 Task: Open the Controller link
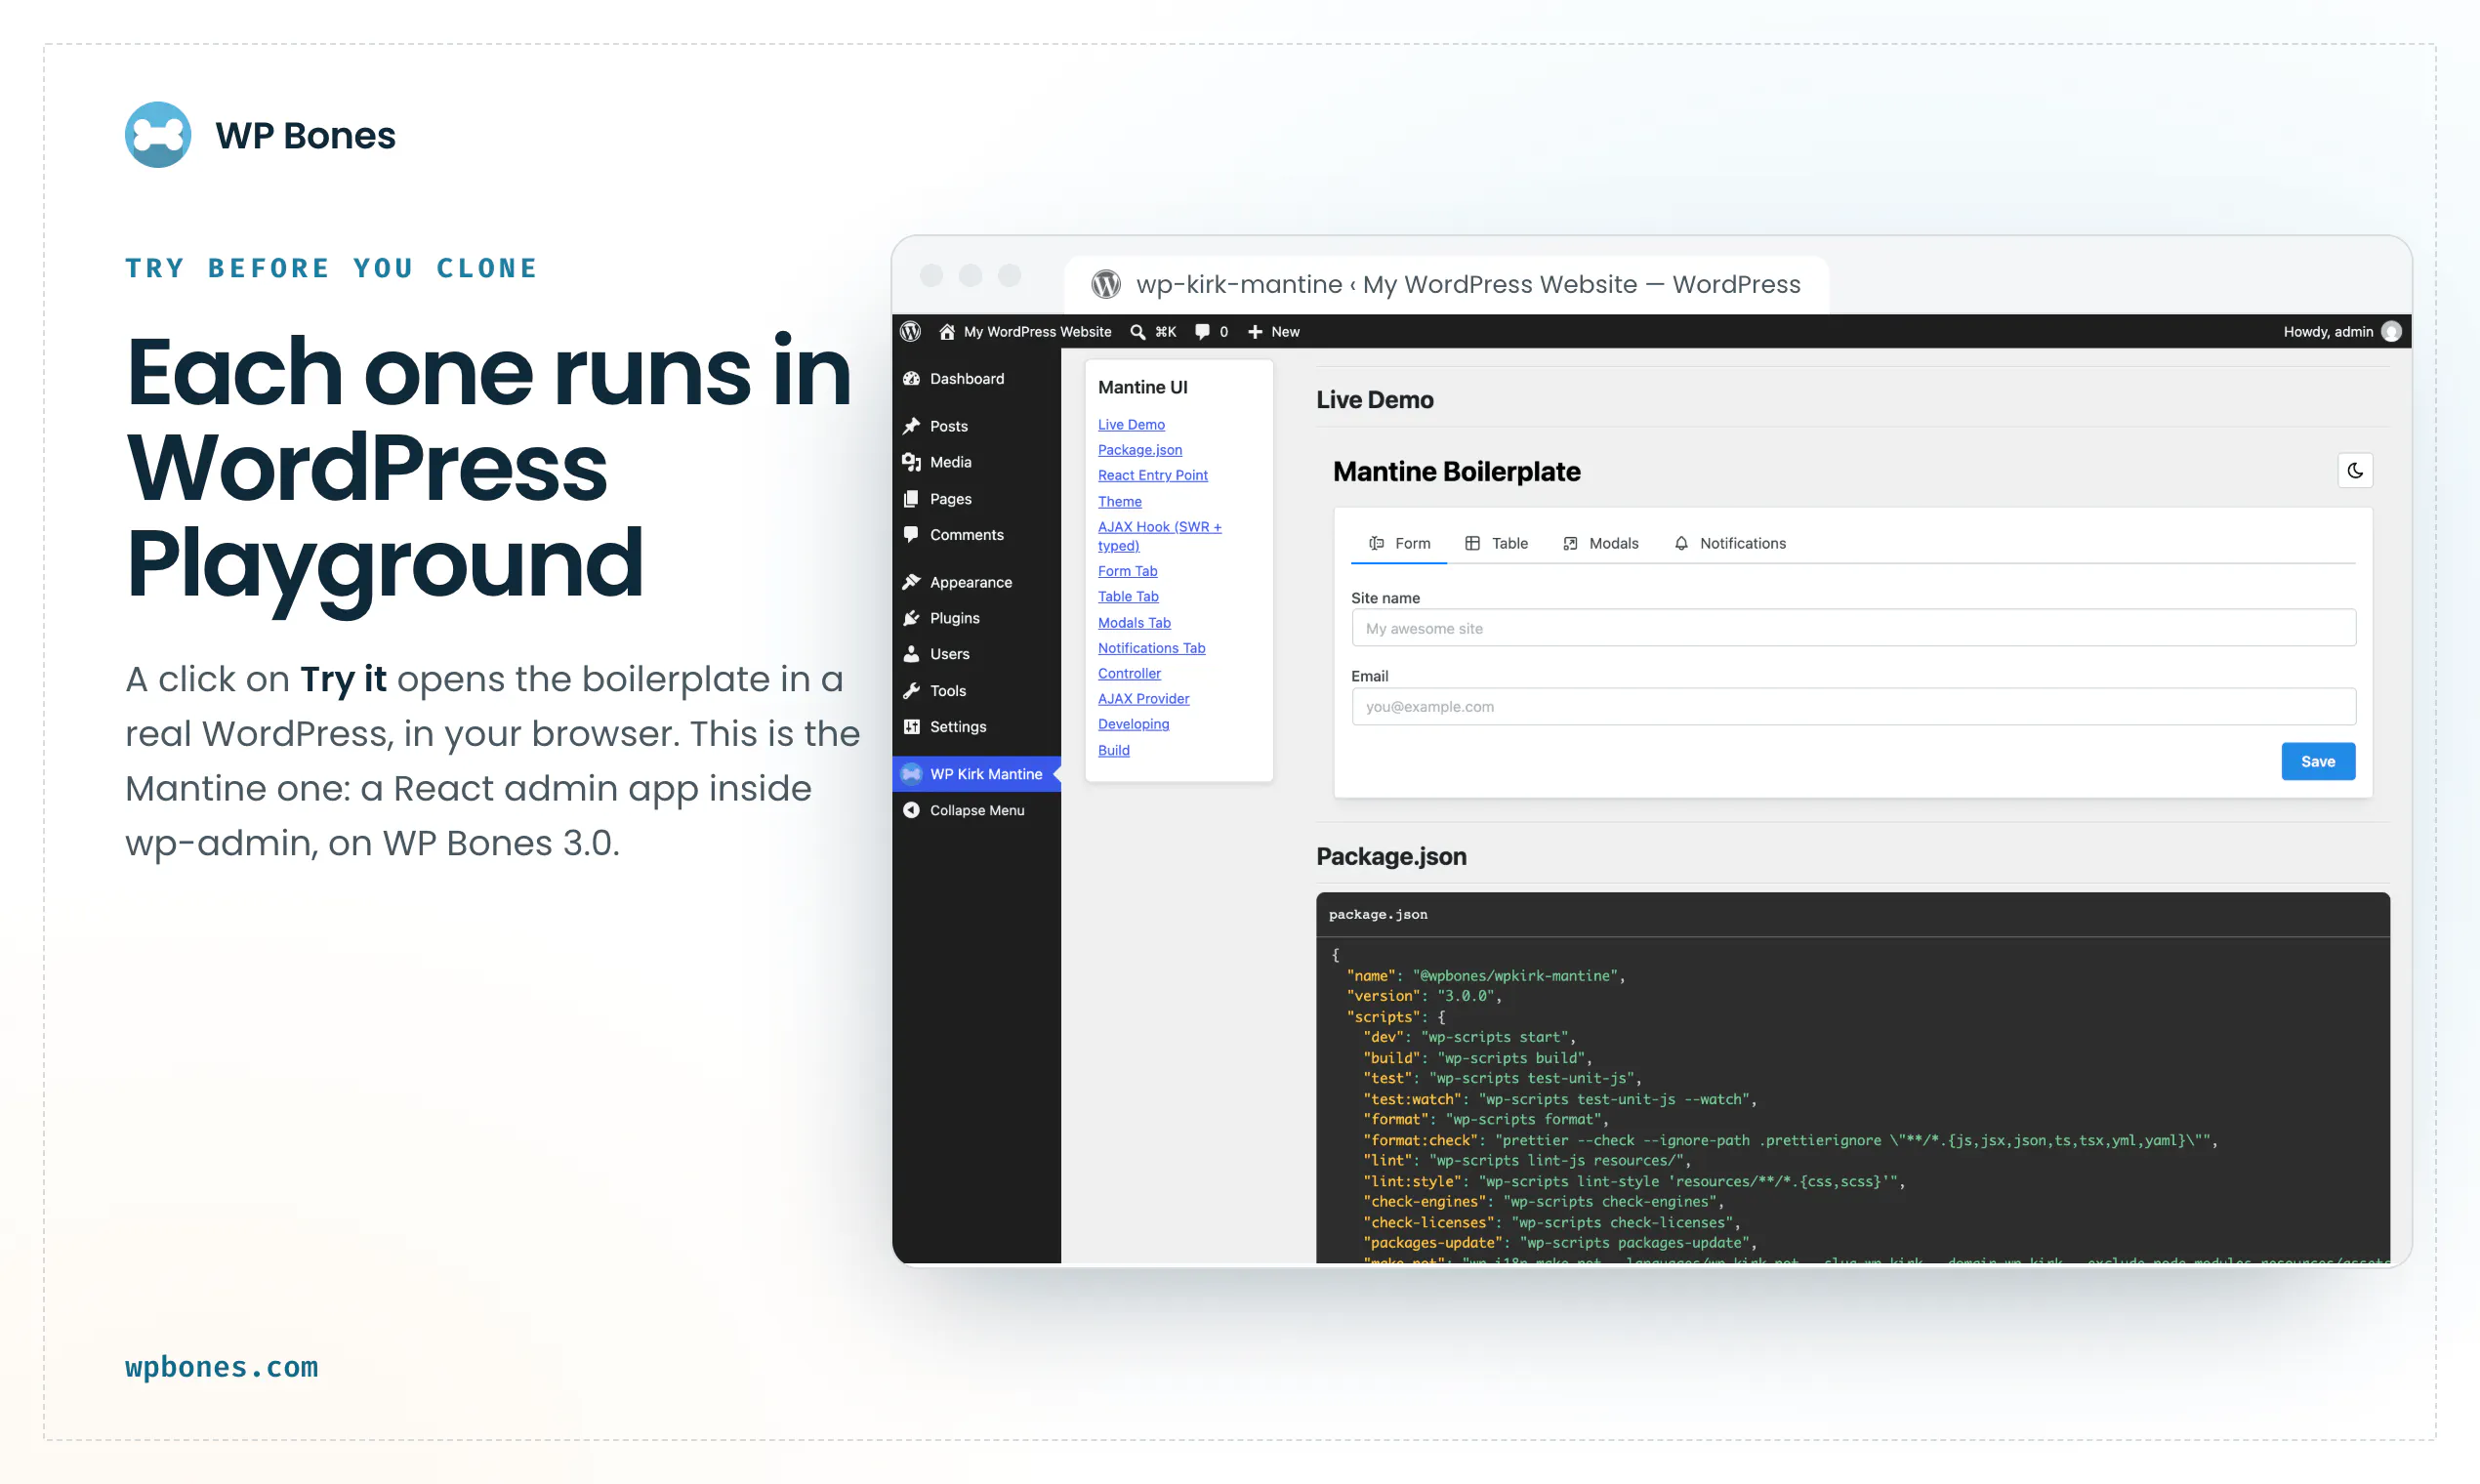pyautogui.click(x=1130, y=673)
